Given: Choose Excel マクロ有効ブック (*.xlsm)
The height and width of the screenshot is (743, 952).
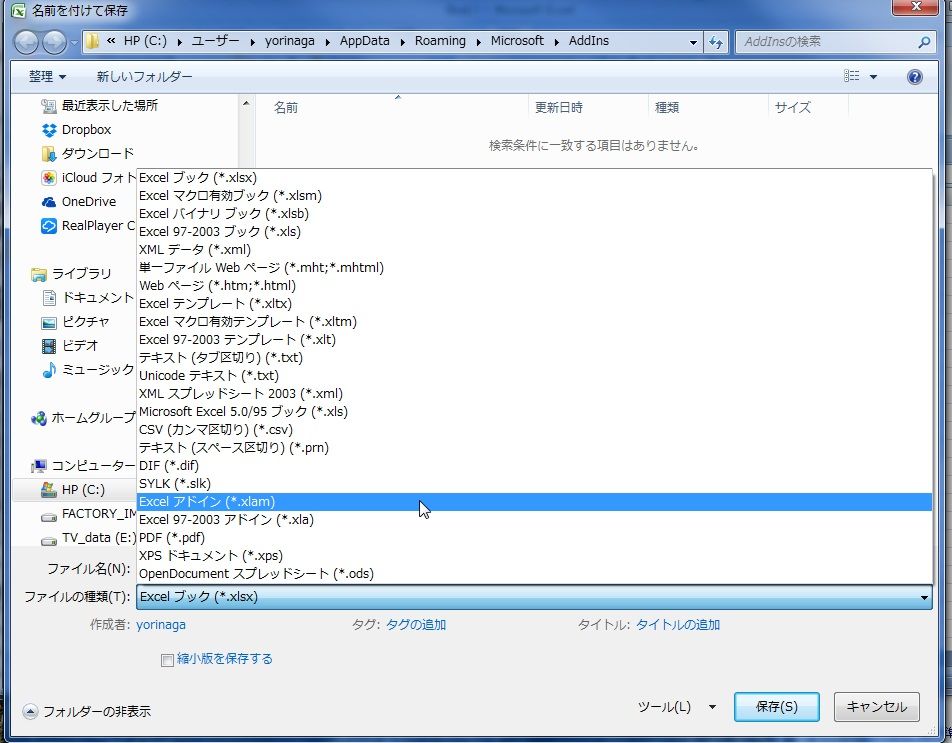Looking at the screenshot, I should pyautogui.click(x=534, y=195).
